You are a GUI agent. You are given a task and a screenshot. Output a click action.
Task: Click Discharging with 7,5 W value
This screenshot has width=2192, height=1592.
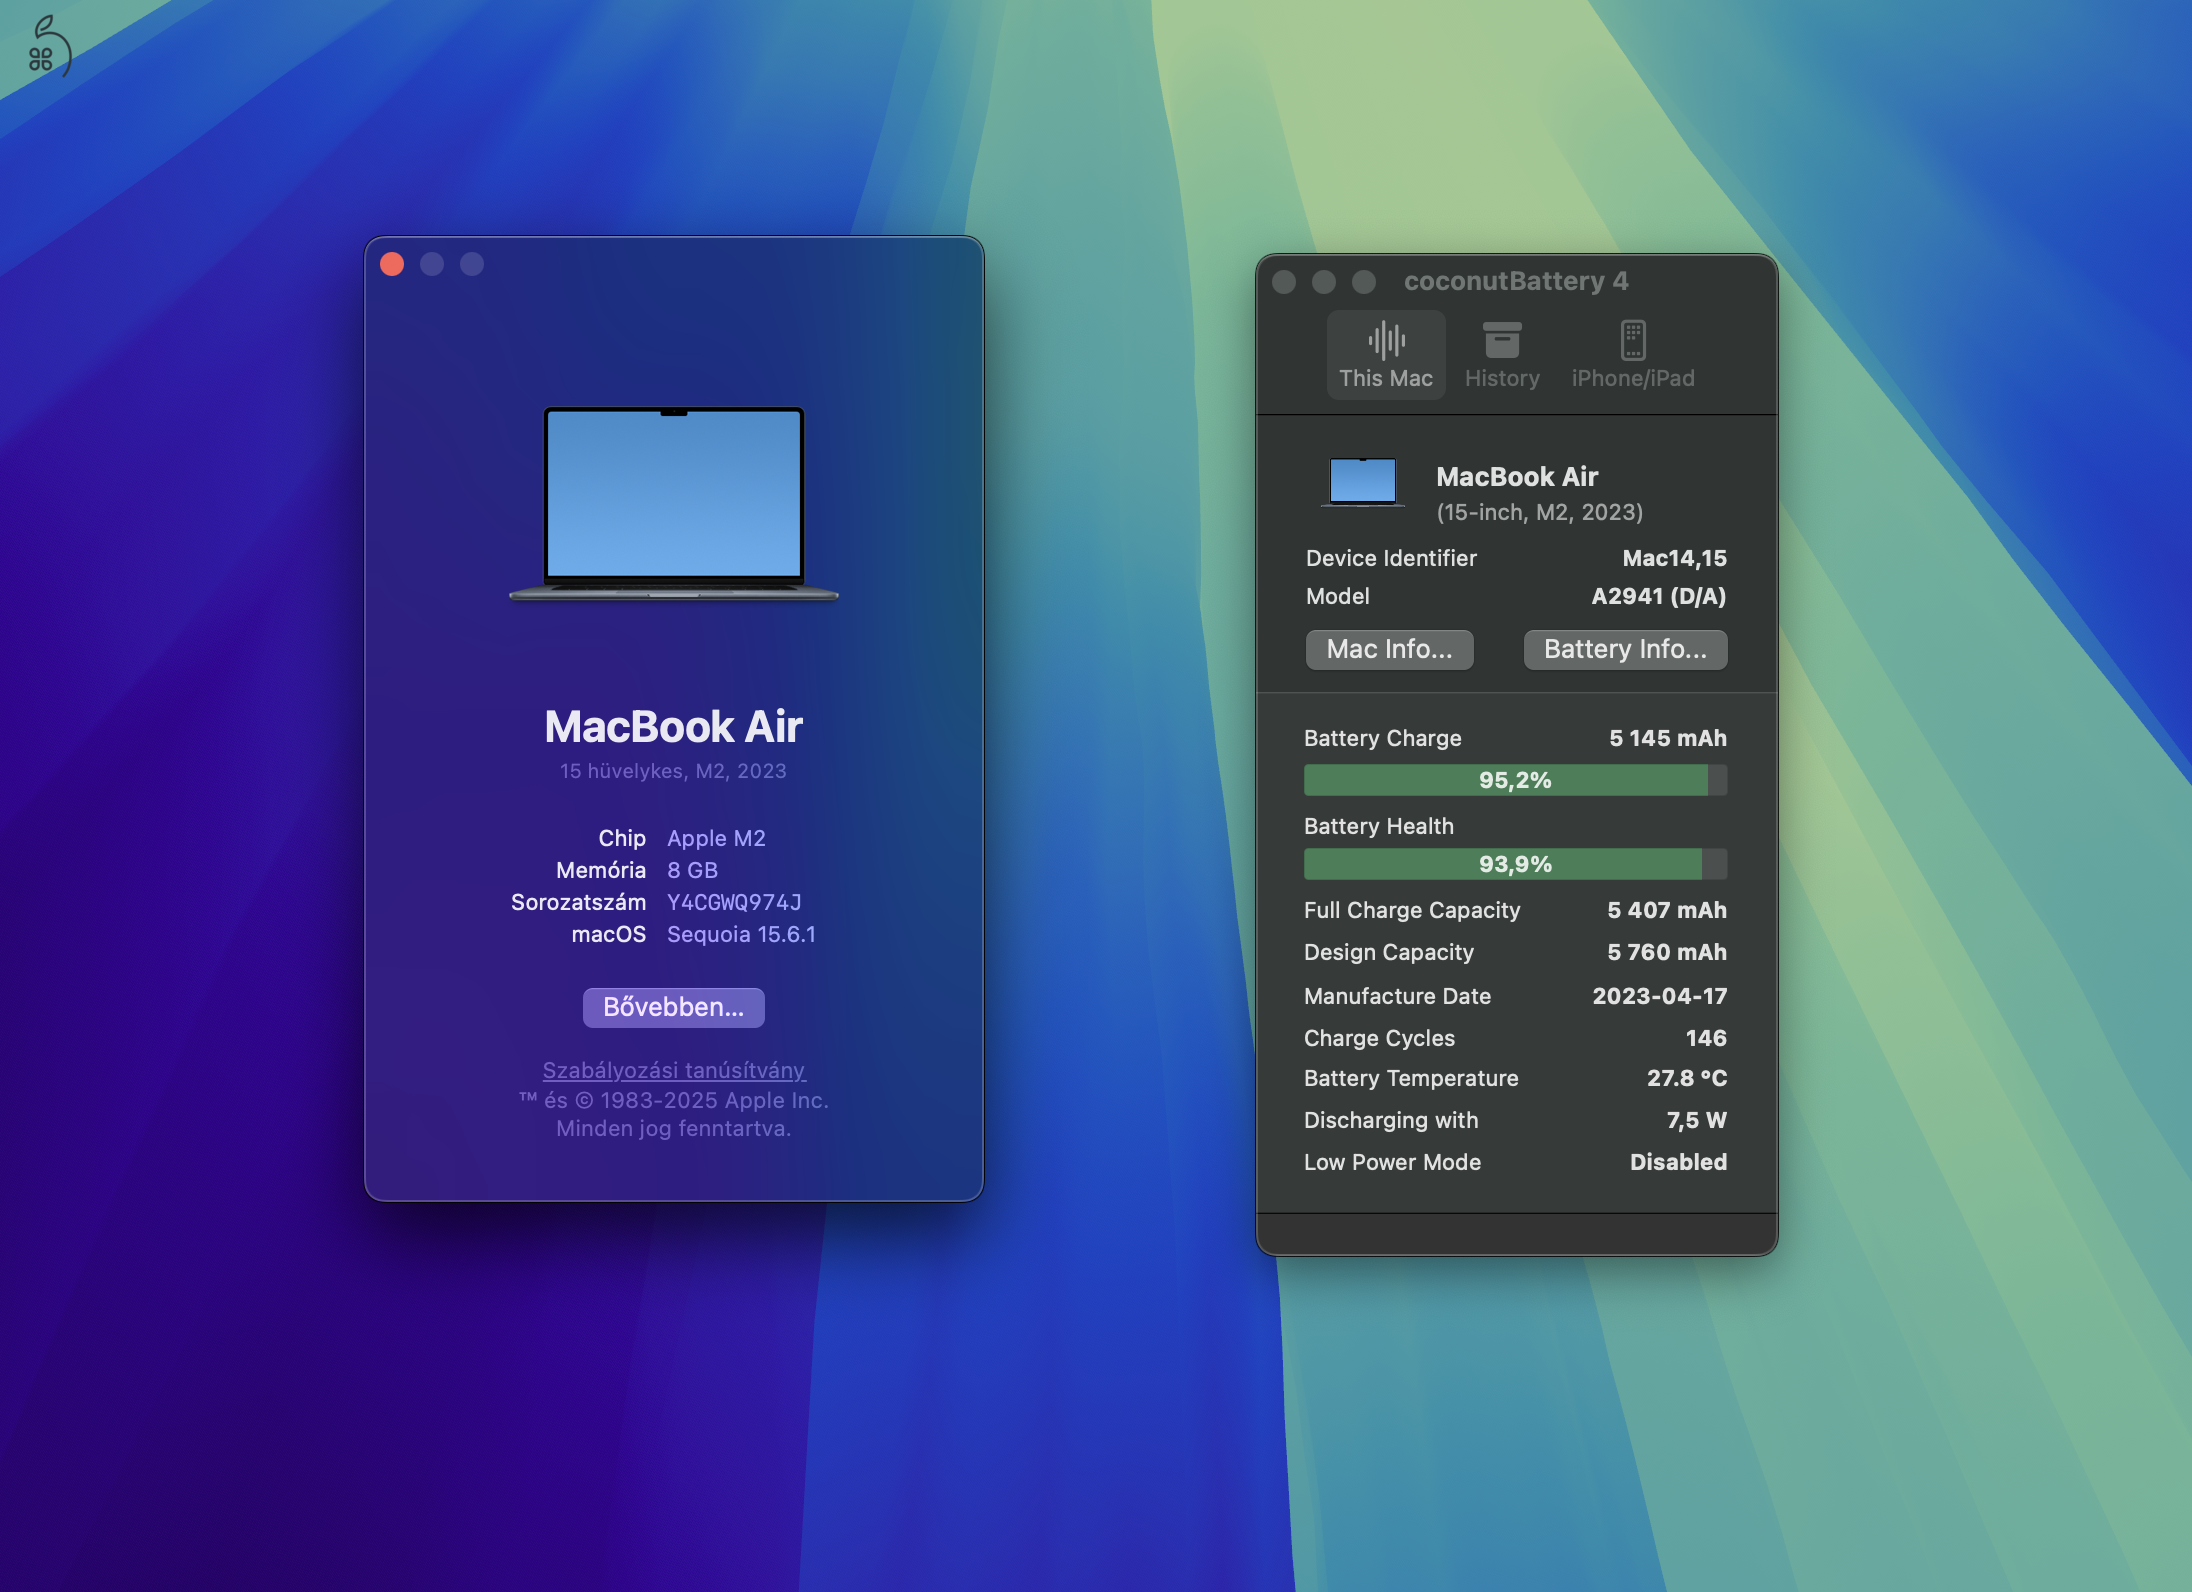pos(1696,1120)
